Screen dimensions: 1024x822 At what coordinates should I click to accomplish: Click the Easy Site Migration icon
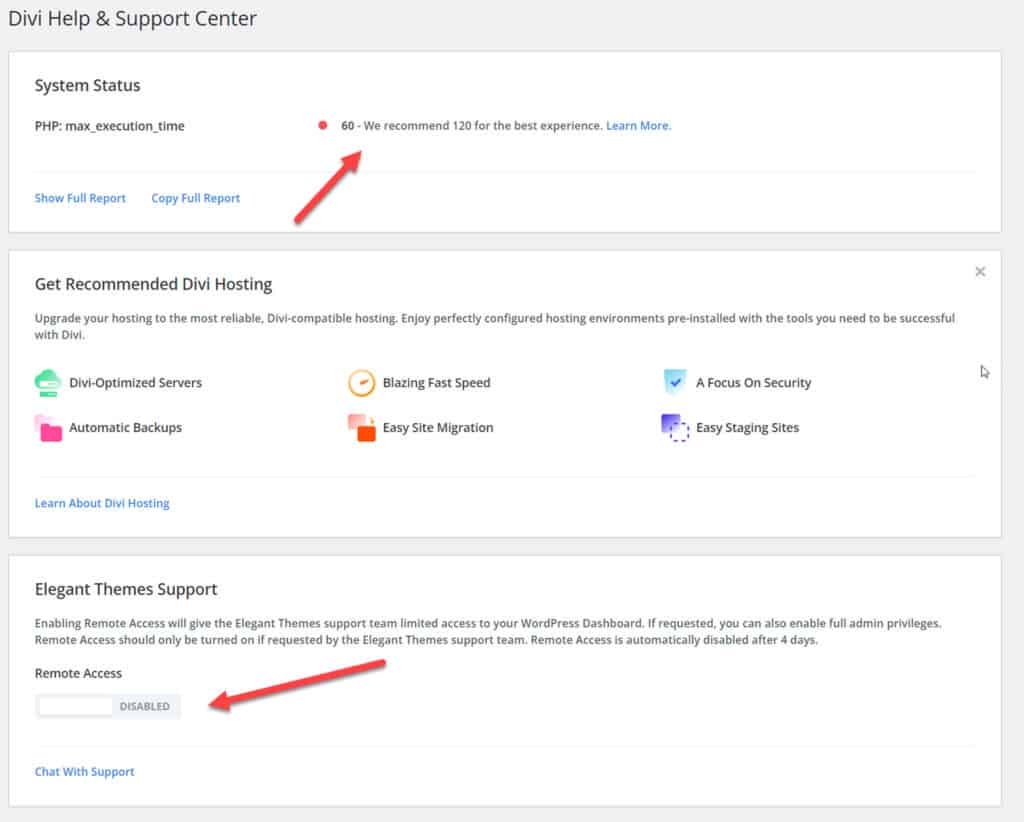[x=362, y=428]
